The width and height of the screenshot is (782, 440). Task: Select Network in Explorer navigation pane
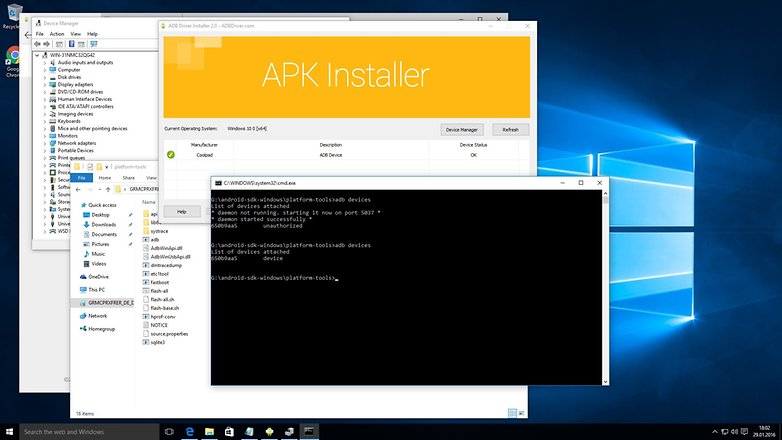coord(93,316)
